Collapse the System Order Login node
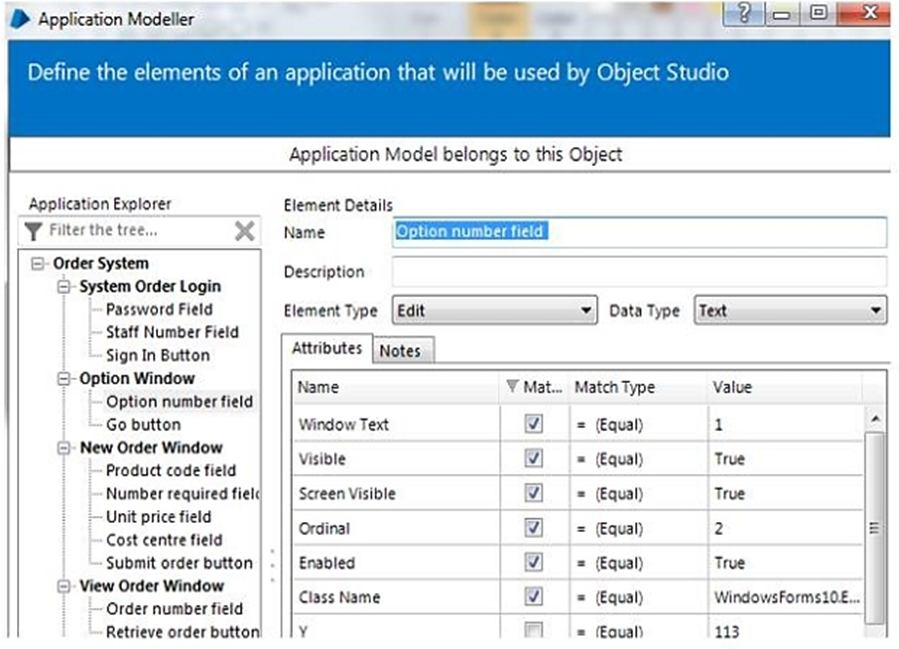899x649 pixels. point(66,287)
